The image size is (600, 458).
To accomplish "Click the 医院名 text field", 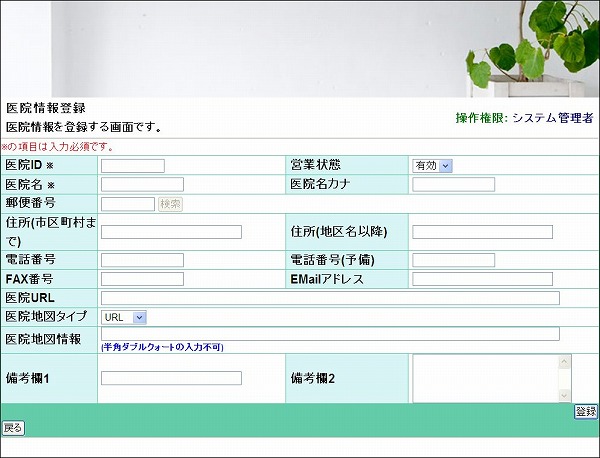I will [x=142, y=184].
